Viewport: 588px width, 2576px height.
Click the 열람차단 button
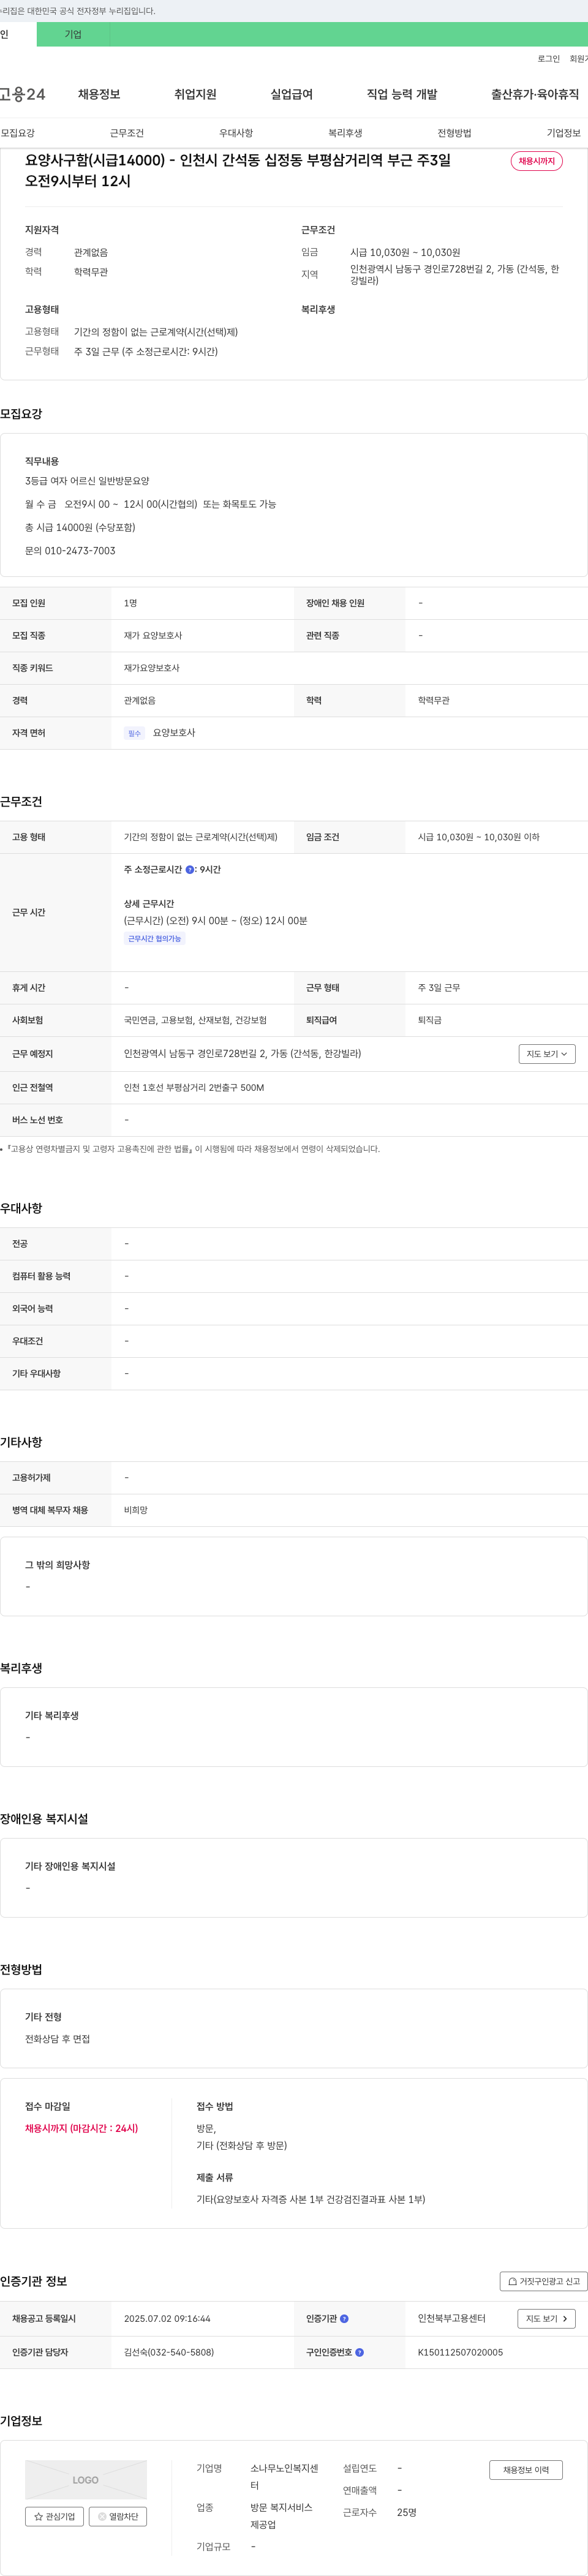(118, 2516)
